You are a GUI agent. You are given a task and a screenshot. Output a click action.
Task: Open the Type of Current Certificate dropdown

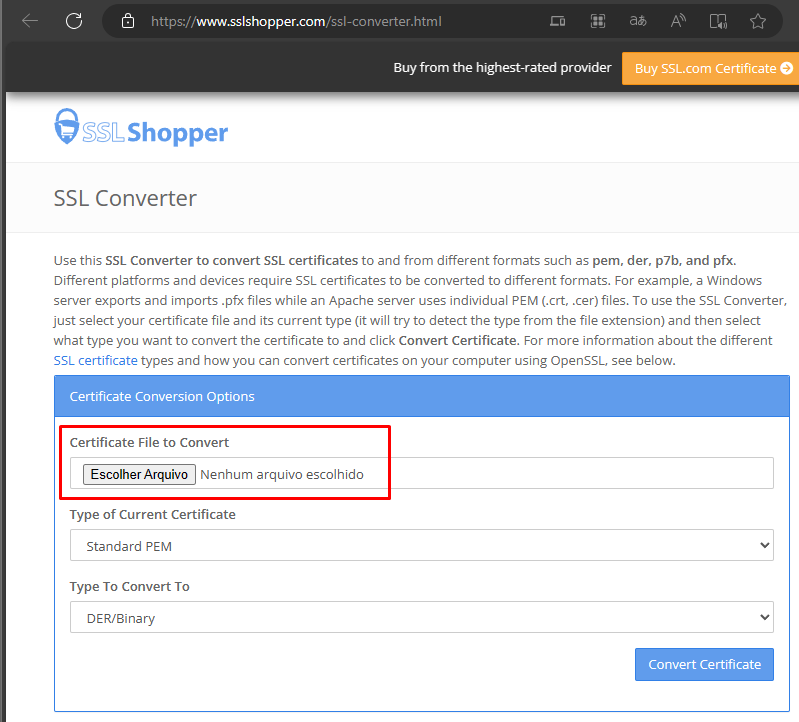coord(421,545)
